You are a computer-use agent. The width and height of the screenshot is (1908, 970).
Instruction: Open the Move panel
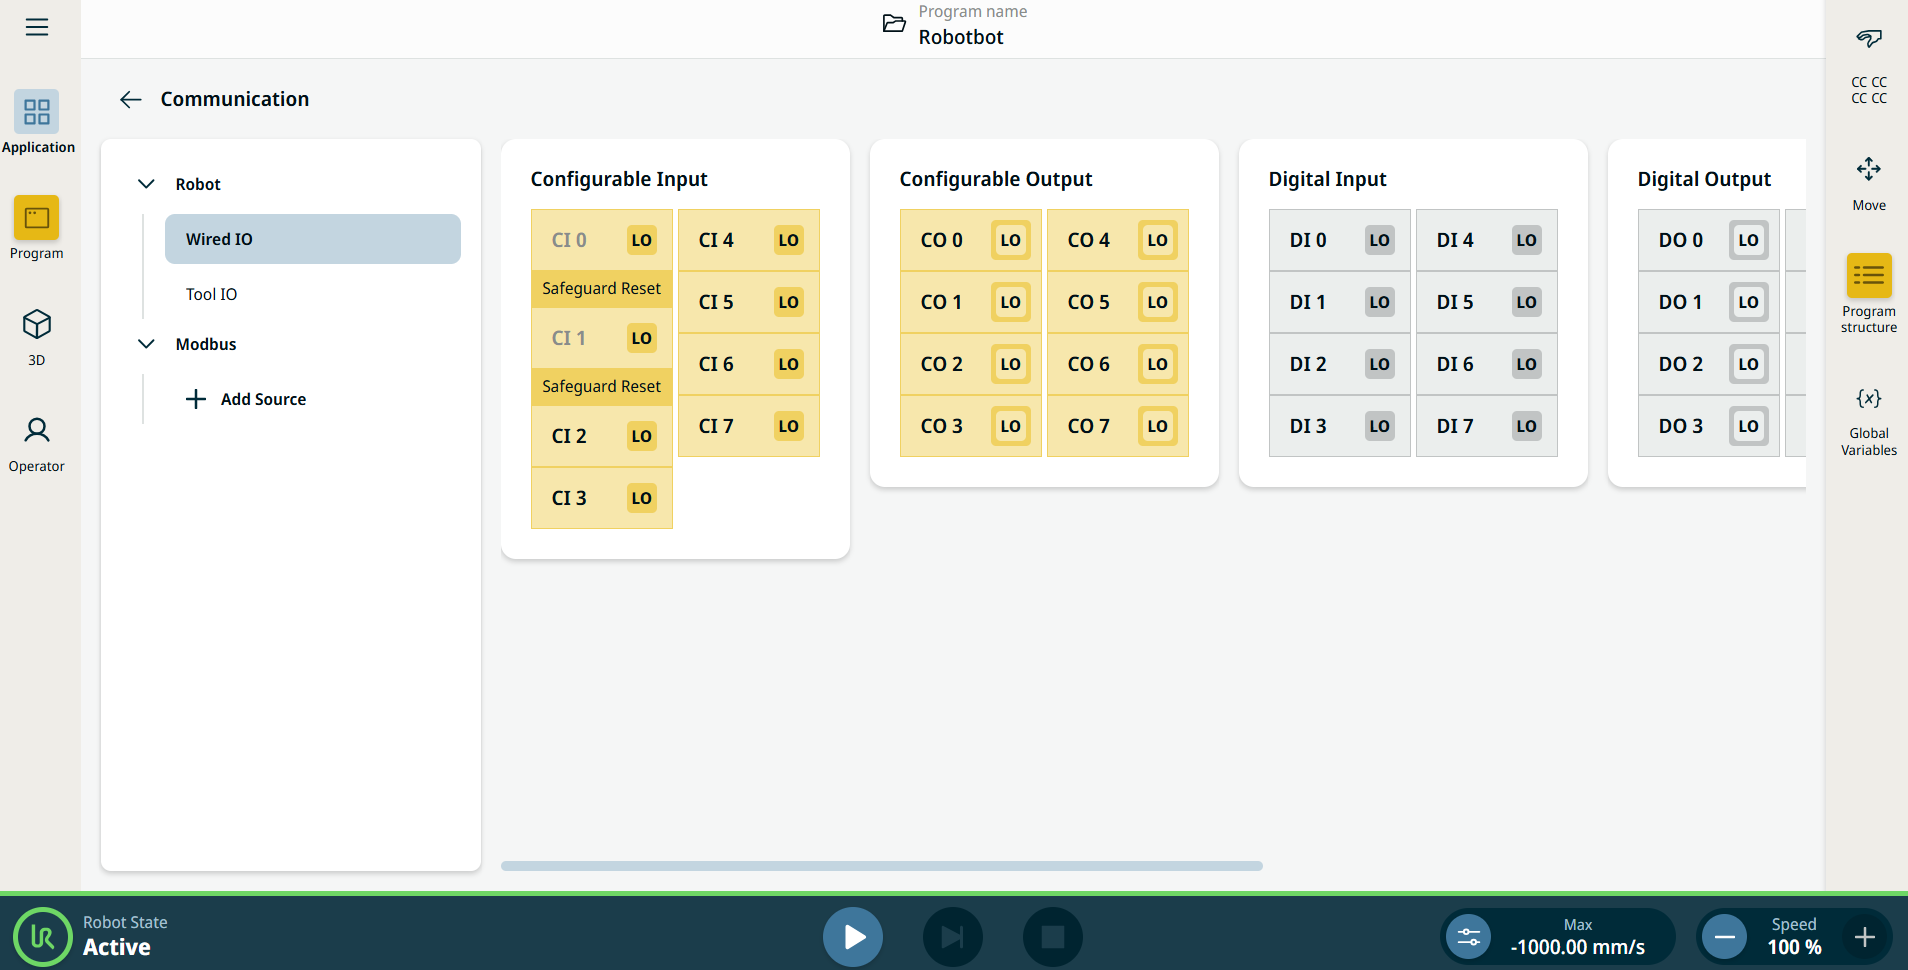(x=1868, y=182)
